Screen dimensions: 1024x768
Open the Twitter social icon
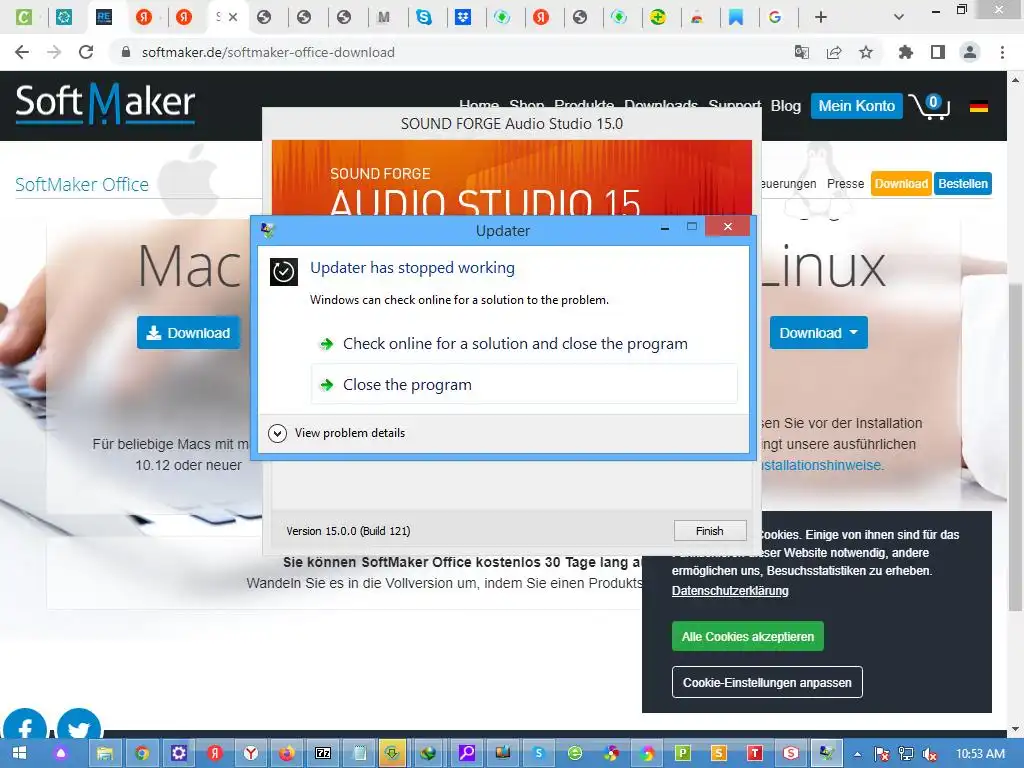point(79,728)
